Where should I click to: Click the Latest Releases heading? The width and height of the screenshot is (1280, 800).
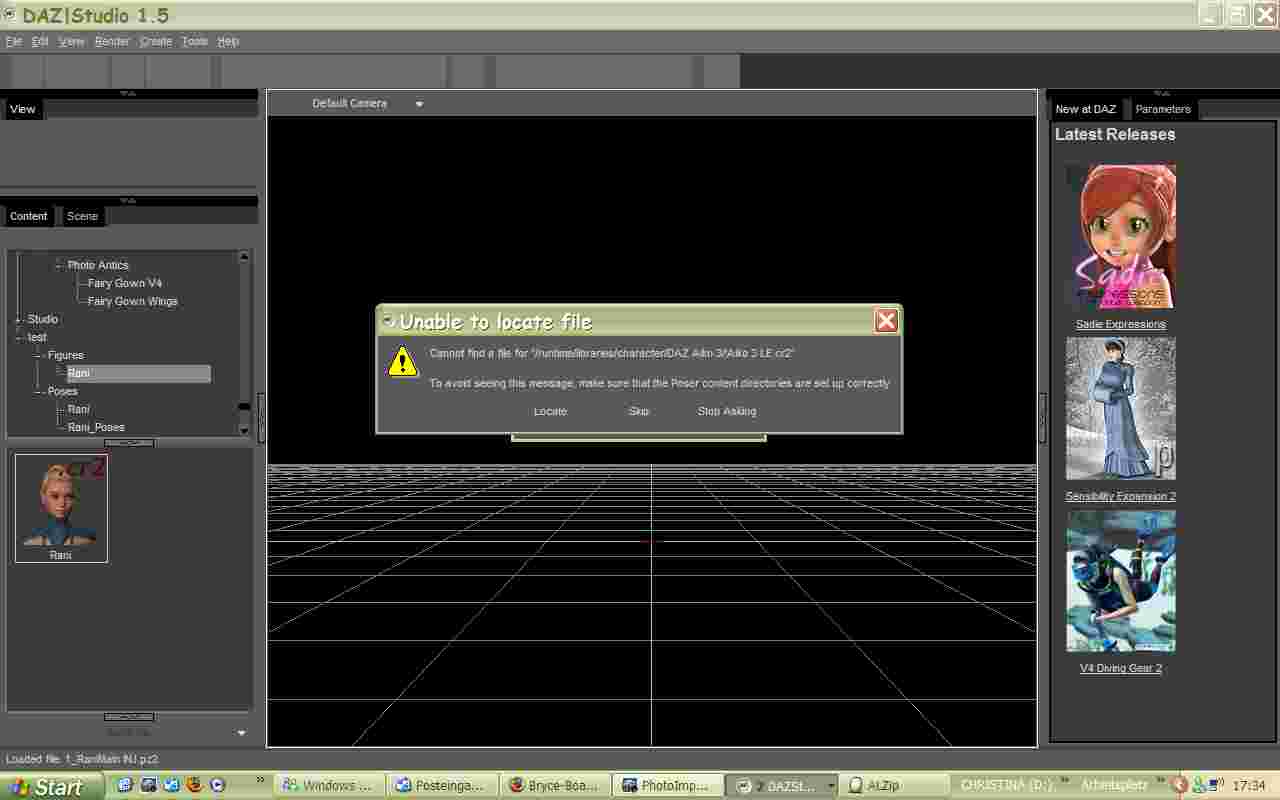click(1115, 134)
